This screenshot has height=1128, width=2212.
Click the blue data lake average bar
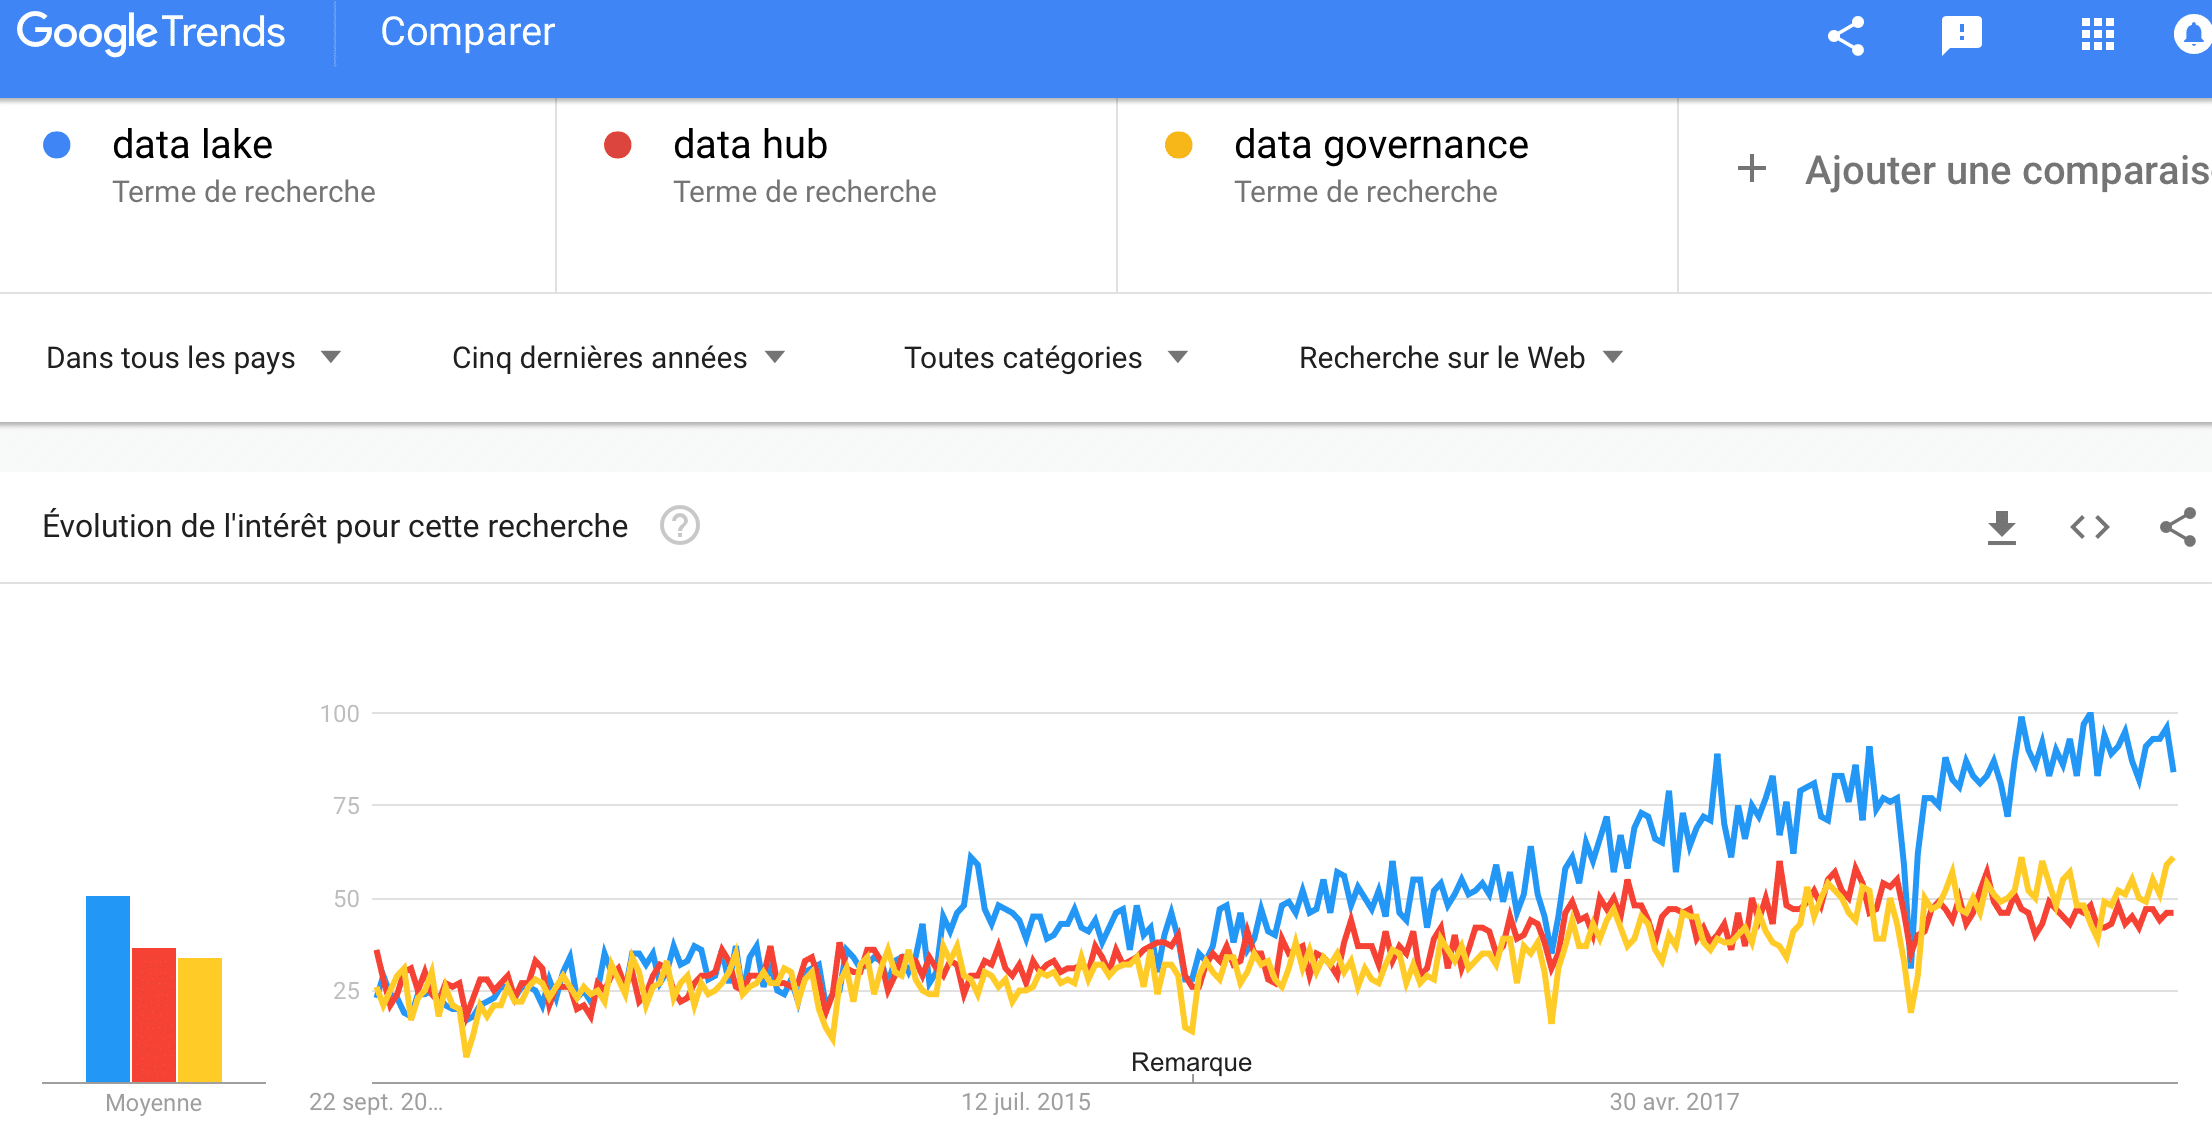[x=108, y=988]
